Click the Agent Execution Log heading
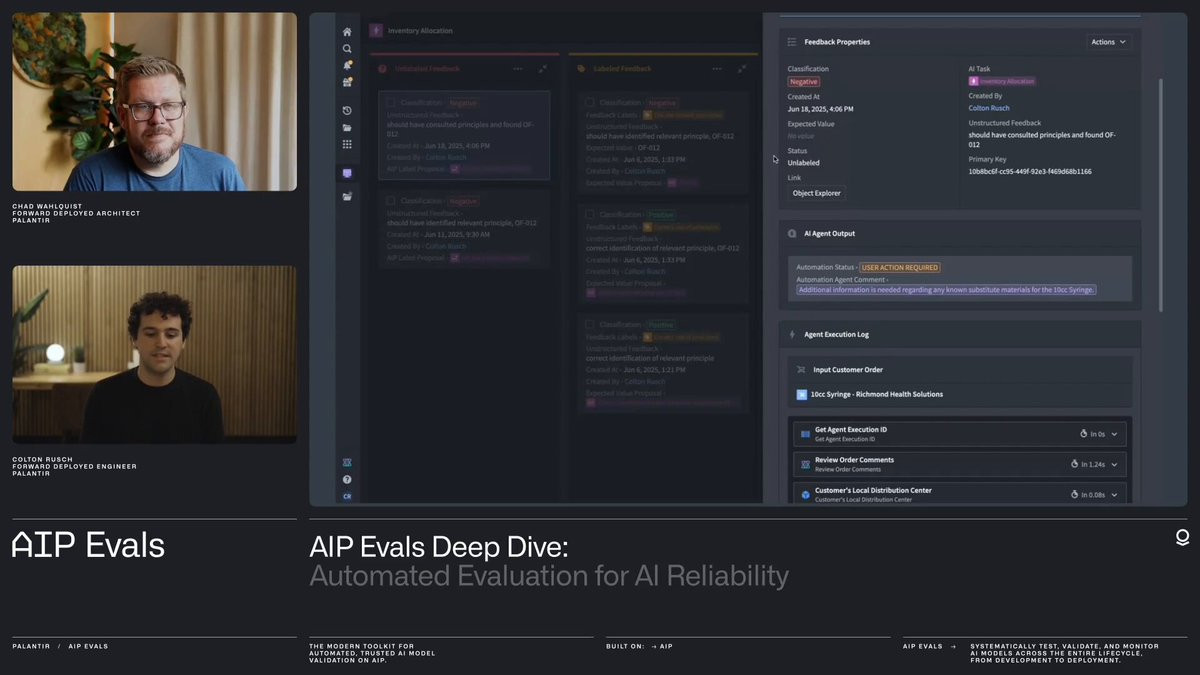The width and height of the screenshot is (1200, 675). (836, 334)
